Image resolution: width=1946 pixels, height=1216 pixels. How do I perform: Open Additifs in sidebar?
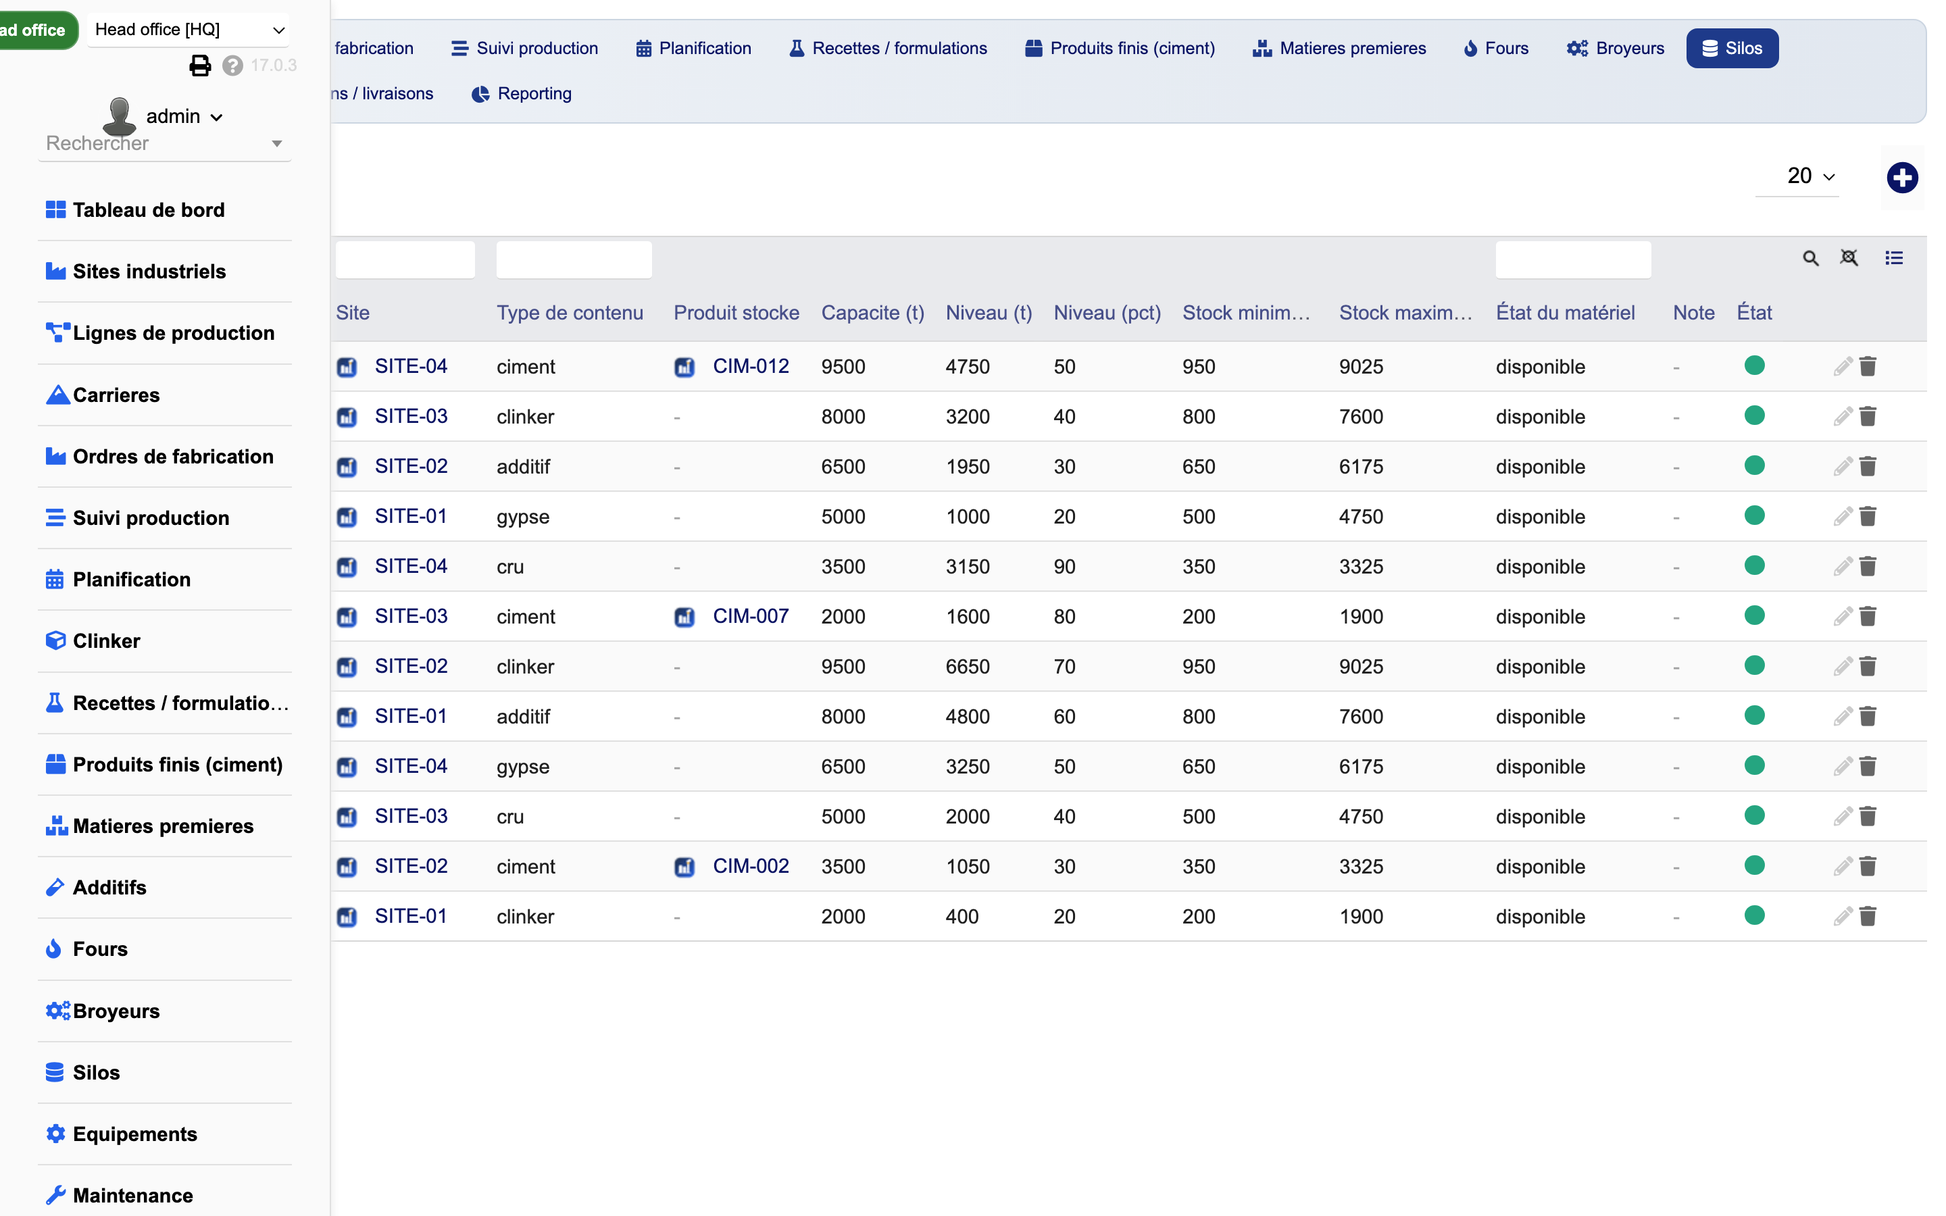coord(96,888)
